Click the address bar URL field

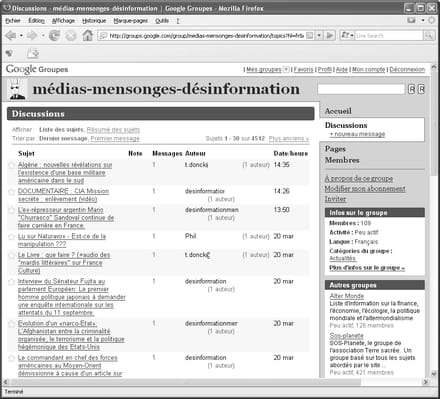pos(206,35)
